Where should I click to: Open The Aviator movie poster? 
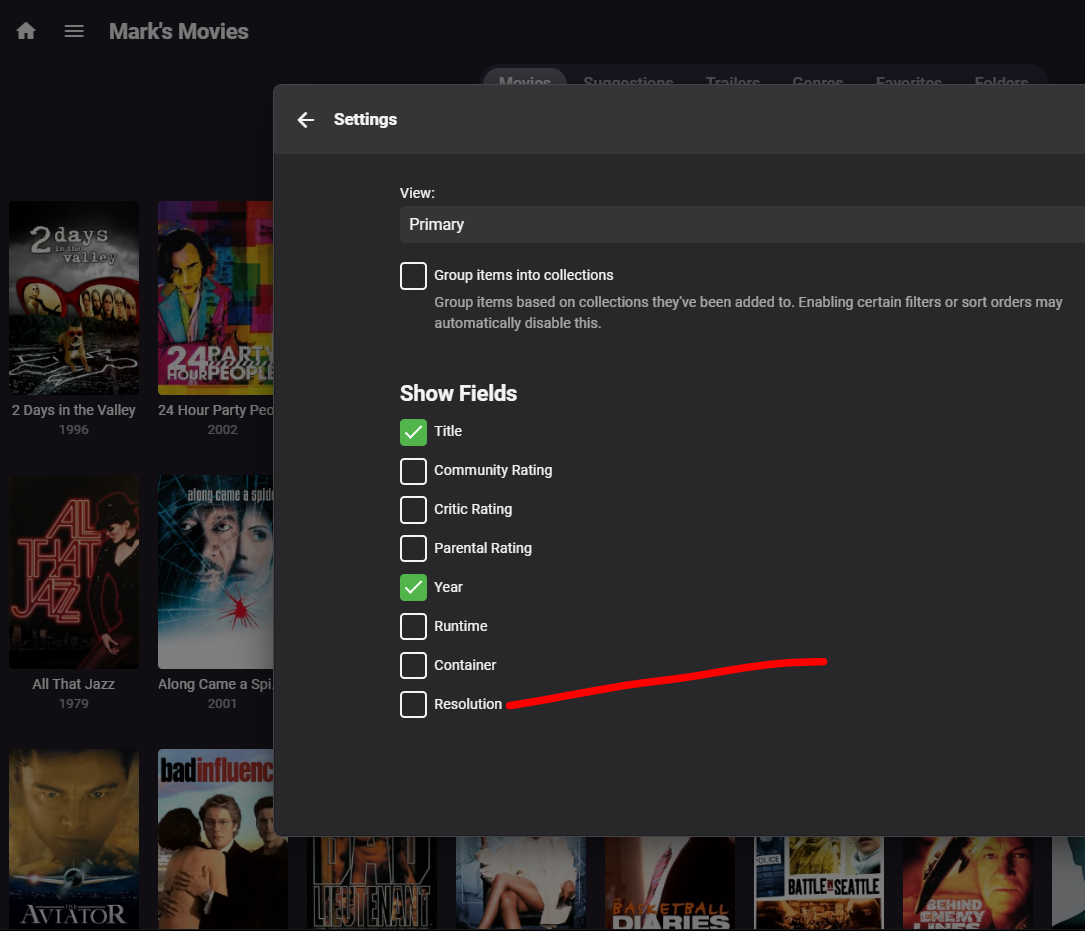[74, 838]
